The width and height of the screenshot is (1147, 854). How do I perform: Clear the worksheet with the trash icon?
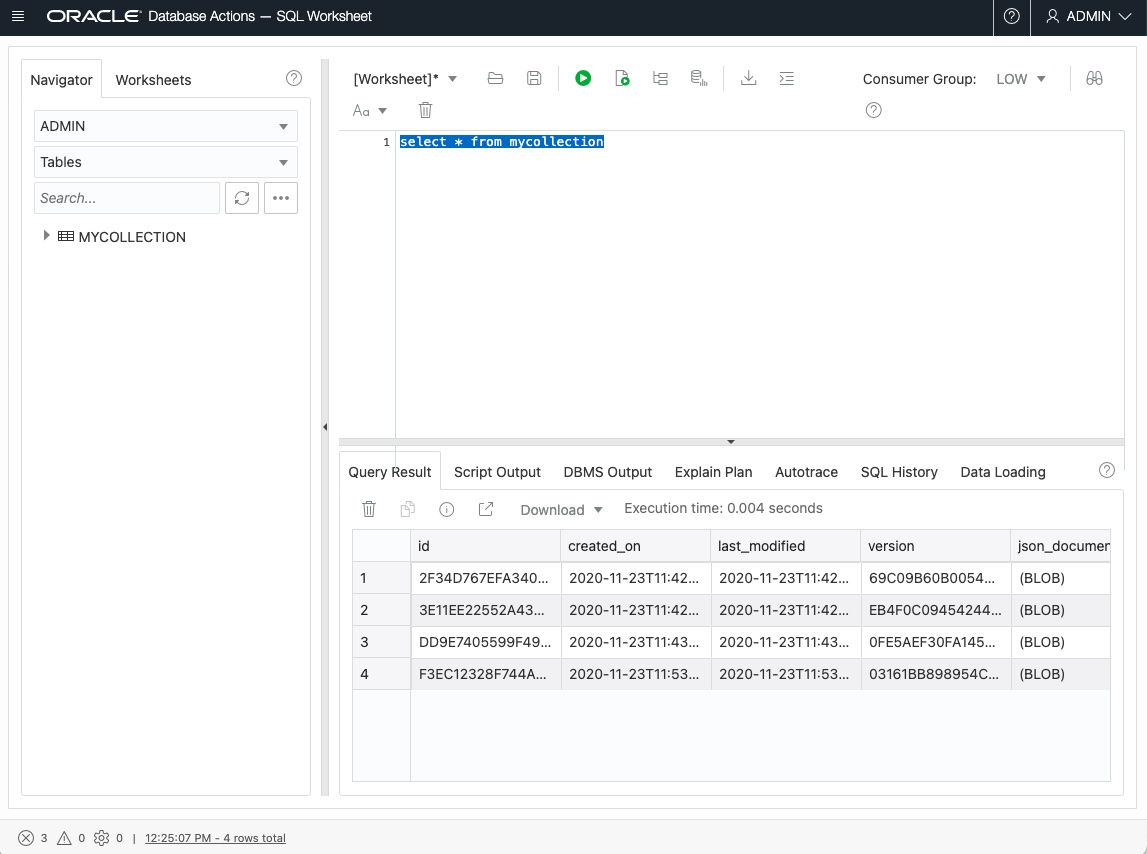coord(426,110)
